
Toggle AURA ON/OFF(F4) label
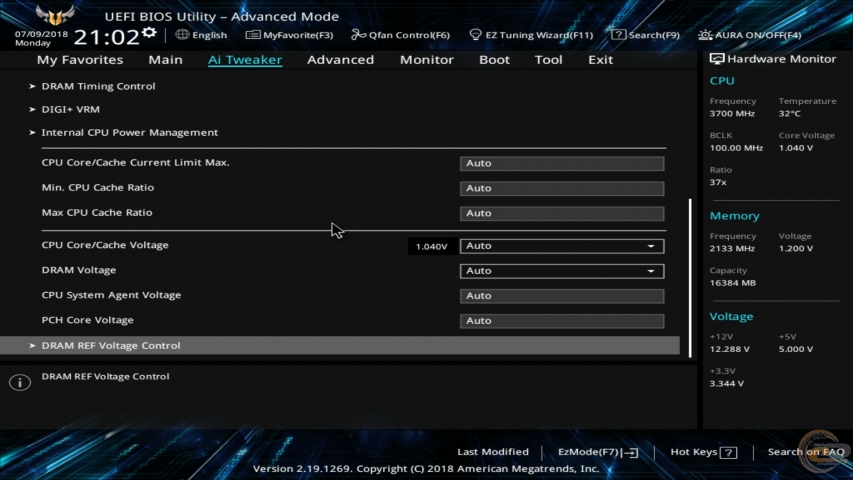point(758,35)
